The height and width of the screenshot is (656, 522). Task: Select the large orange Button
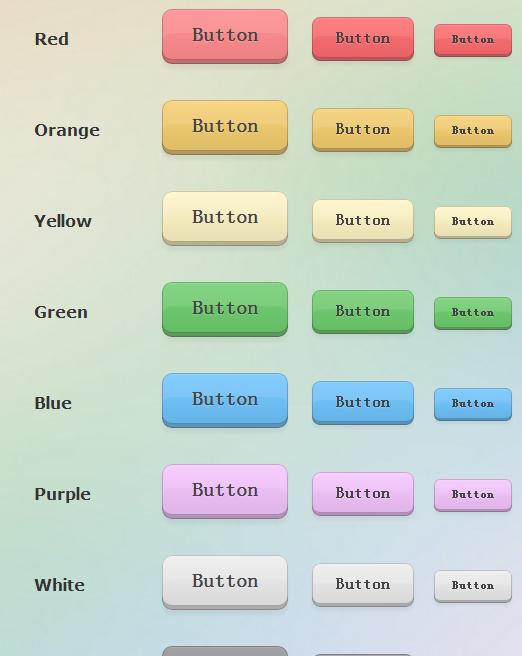coord(225,127)
